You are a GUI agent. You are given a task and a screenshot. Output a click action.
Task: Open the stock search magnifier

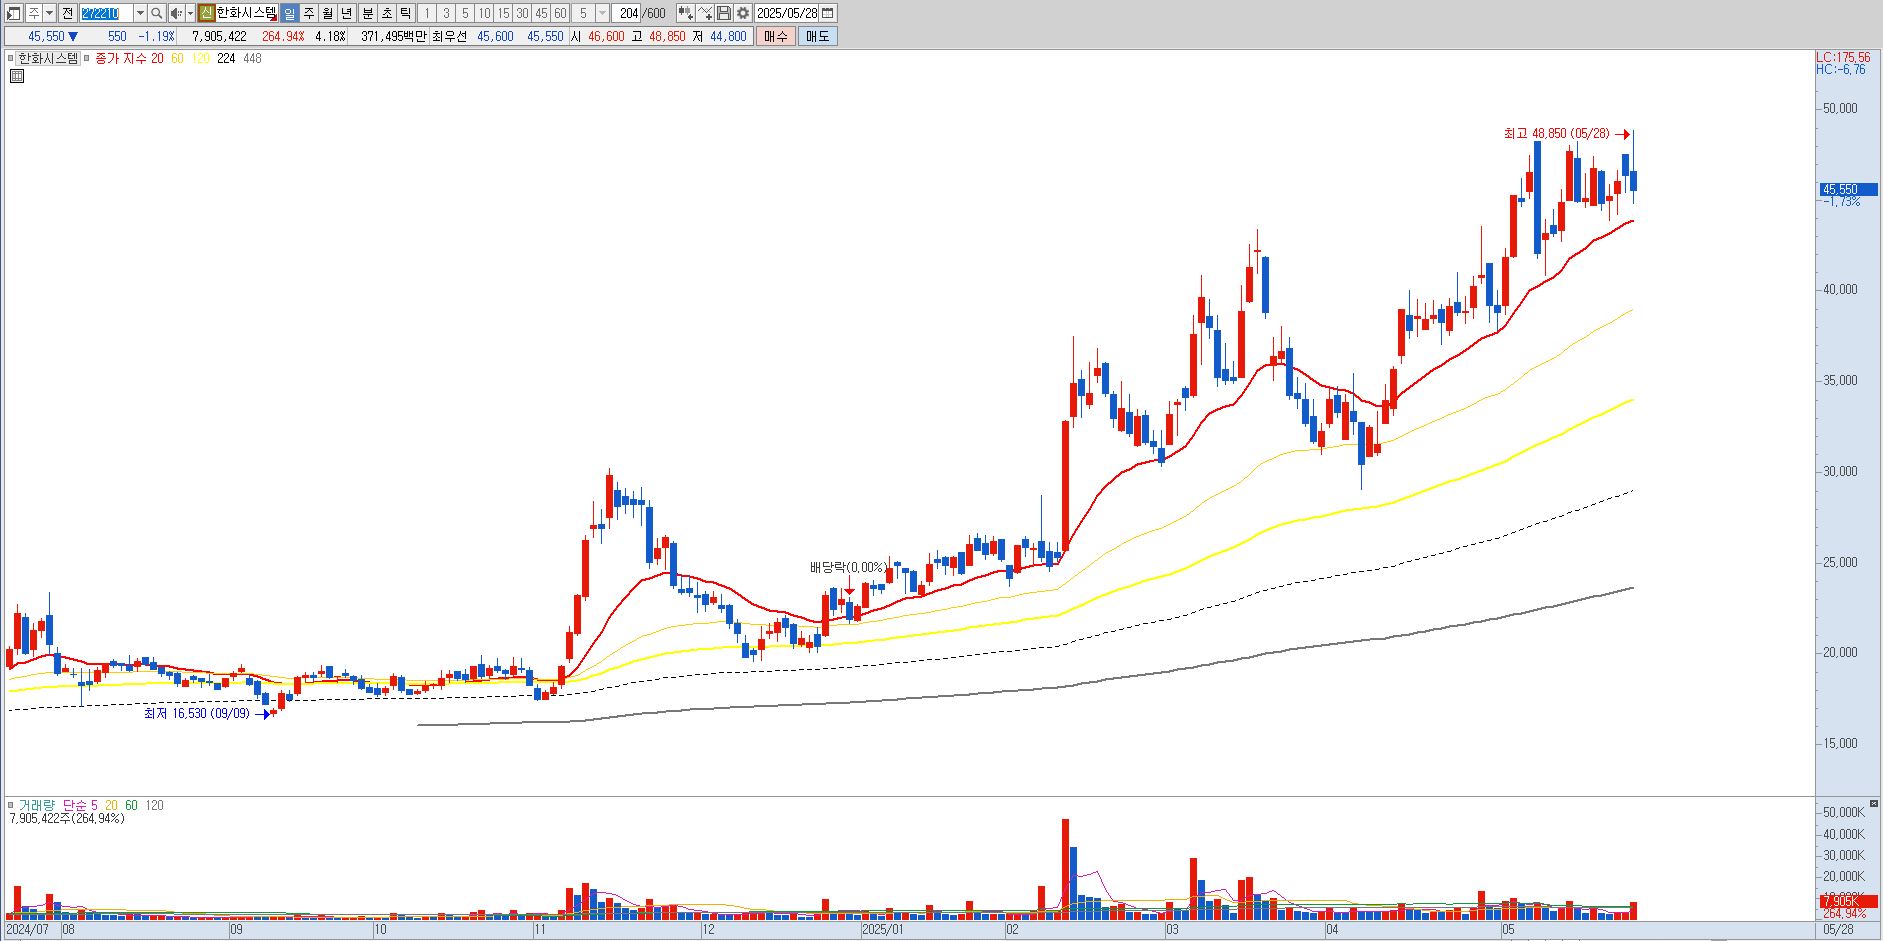[157, 13]
